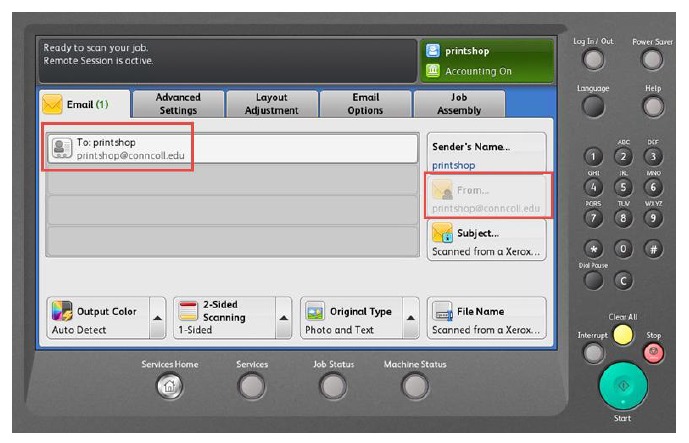Viewport: 689px width, 443px height.
Task: Tap keypad number 9 (WXYZ)
Action: pos(653,218)
